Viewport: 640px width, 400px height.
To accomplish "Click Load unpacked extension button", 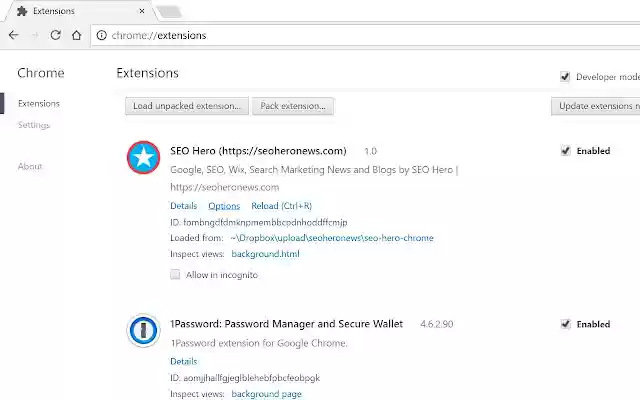I will (x=187, y=106).
